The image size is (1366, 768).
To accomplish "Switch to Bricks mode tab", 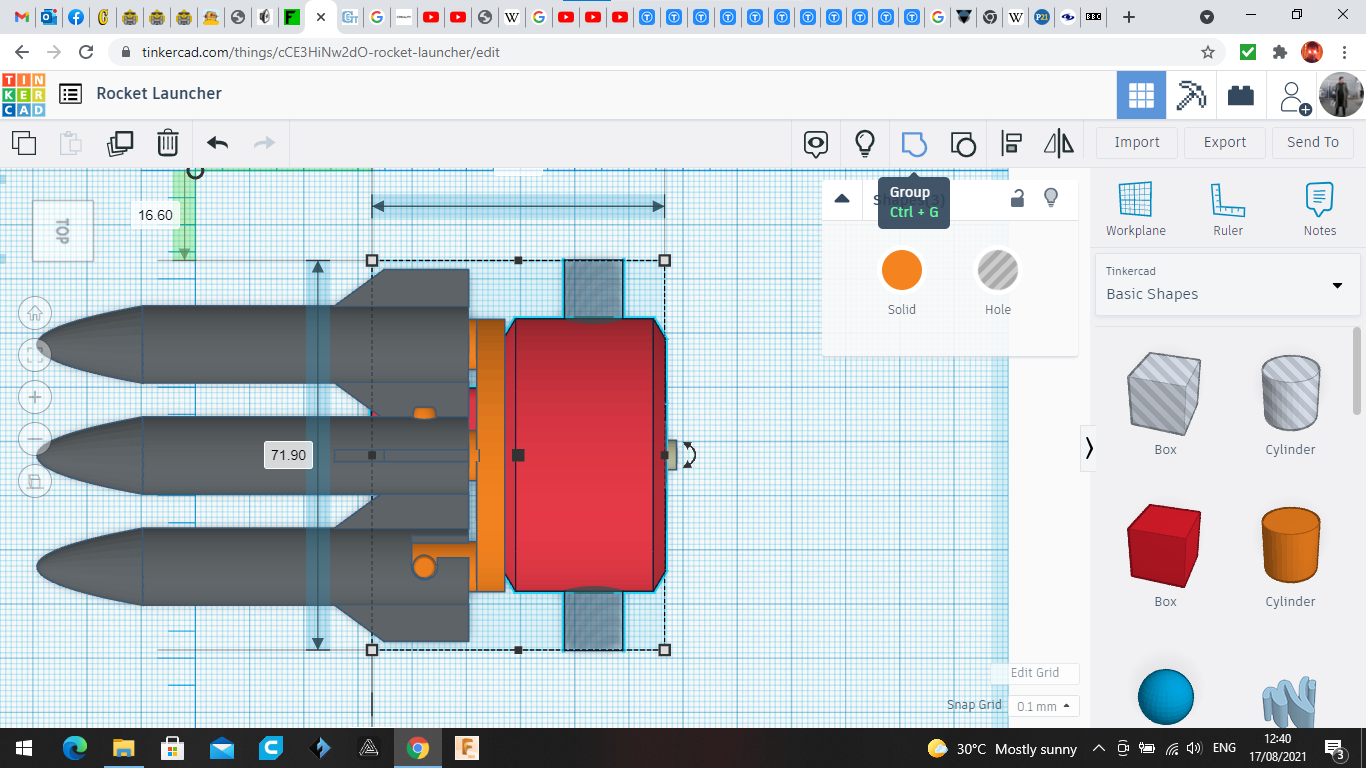I will tap(1241, 96).
